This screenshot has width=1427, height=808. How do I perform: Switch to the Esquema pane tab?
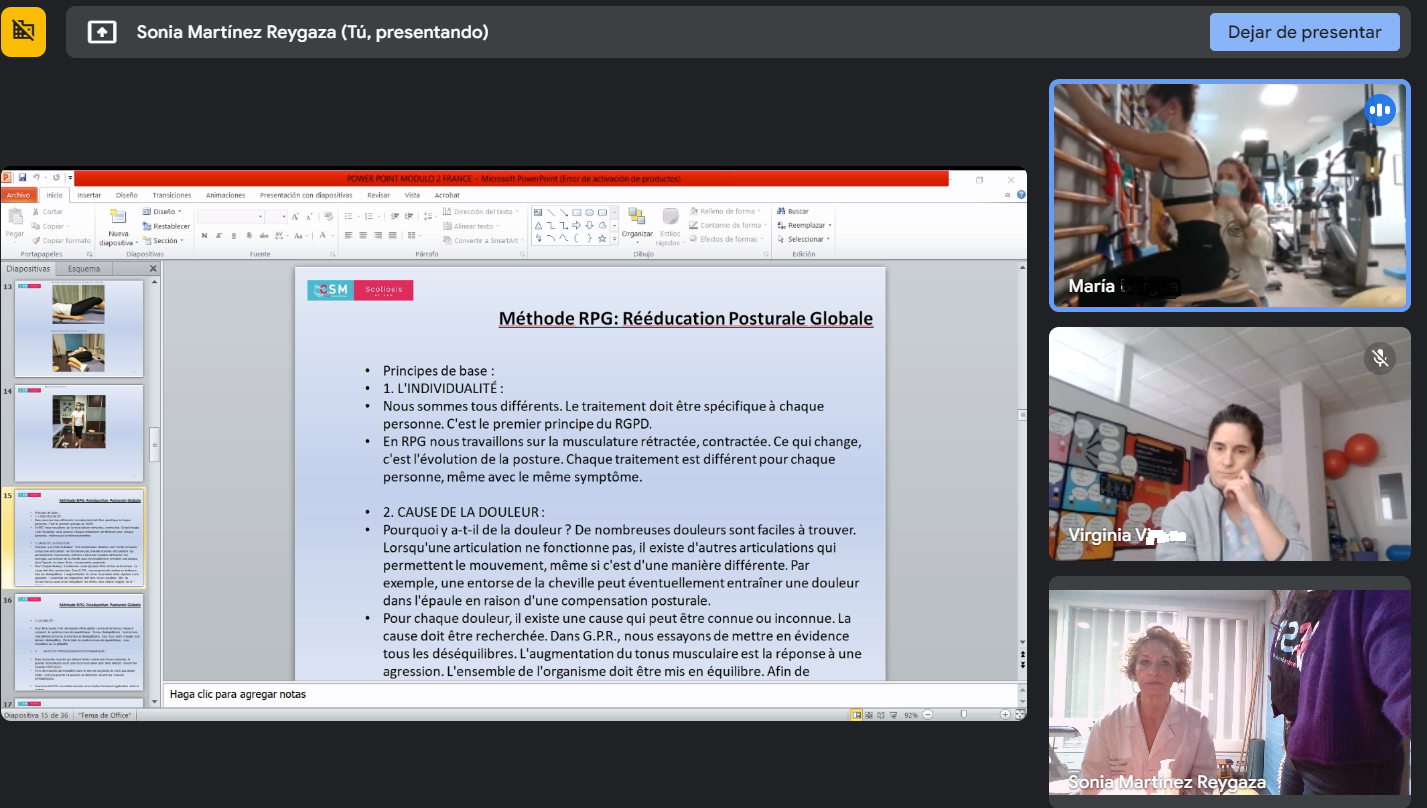[x=84, y=269]
